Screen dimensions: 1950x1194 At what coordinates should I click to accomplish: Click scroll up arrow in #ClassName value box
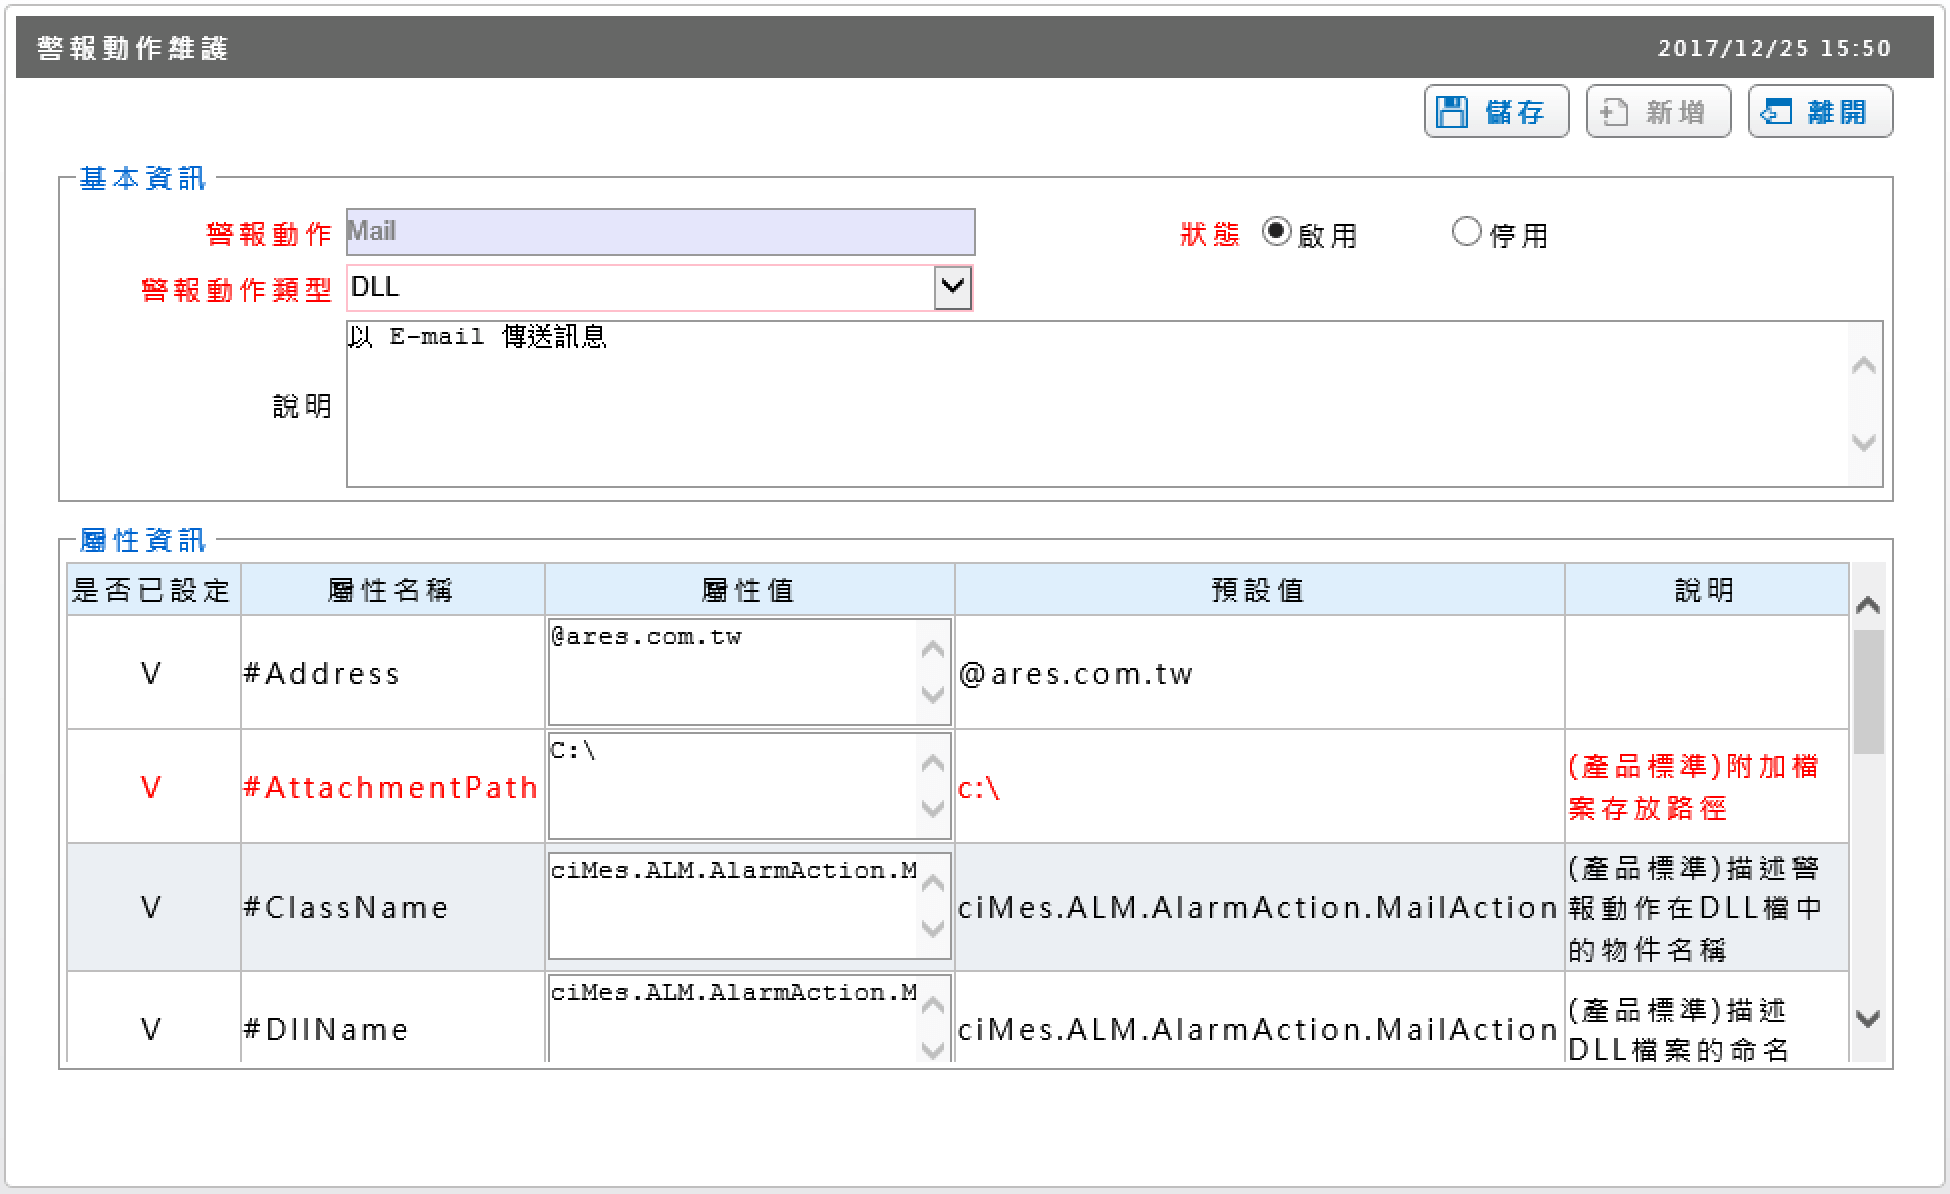(933, 884)
